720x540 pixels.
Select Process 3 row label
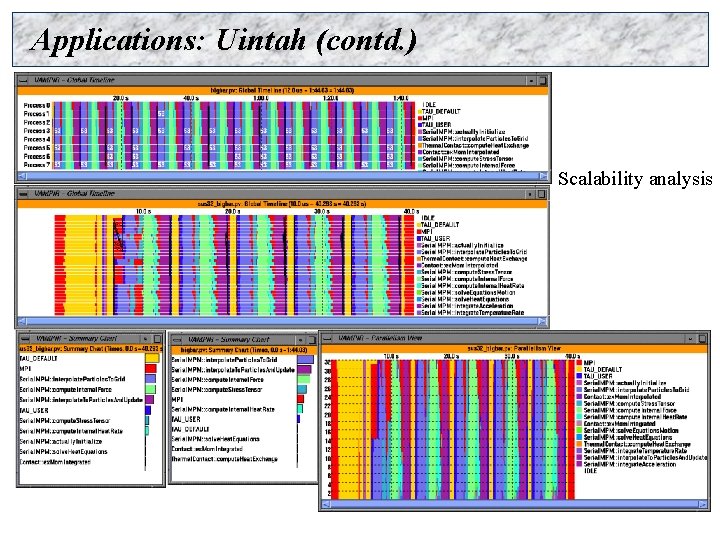(37, 131)
